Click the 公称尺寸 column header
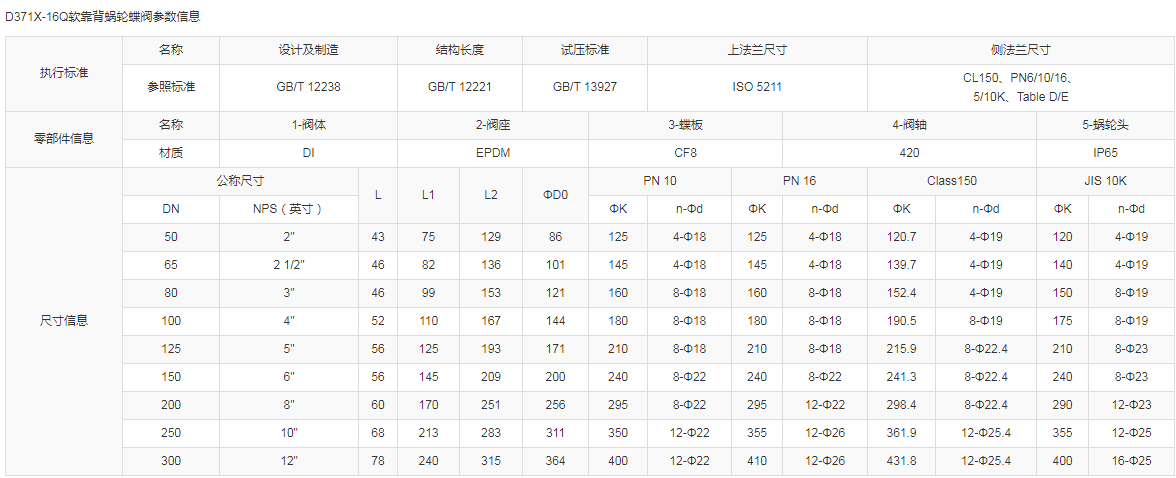Screen dimensions: 1176x478 click(240, 181)
